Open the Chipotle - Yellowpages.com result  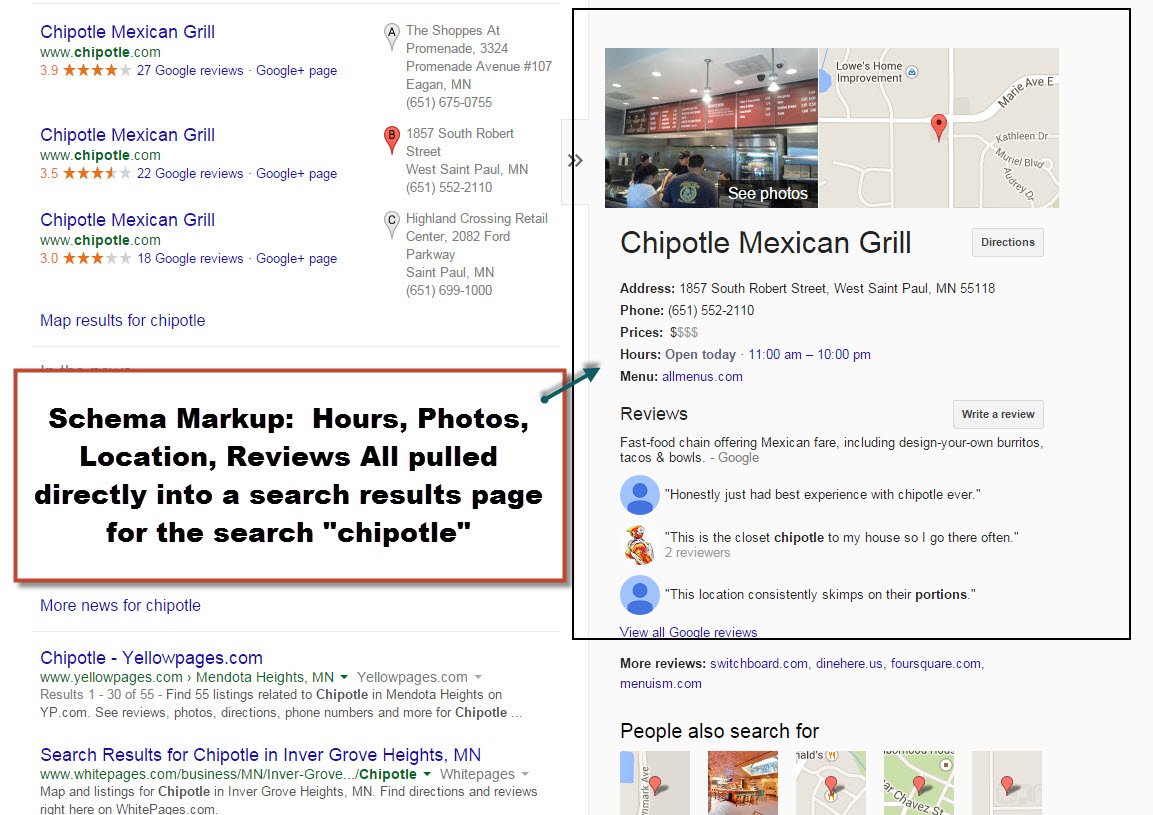click(151, 658)
